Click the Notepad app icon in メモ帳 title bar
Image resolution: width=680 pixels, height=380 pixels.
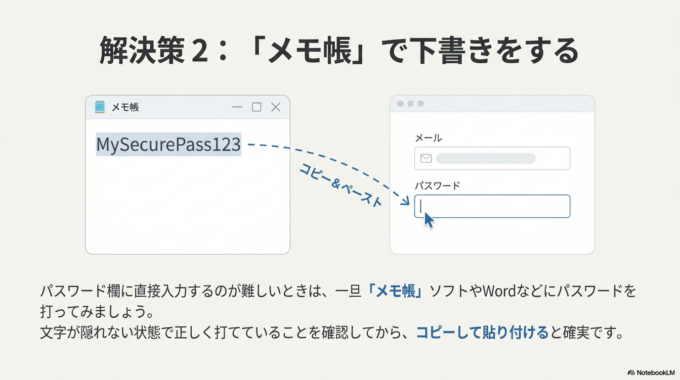click(x=100, y=107)
